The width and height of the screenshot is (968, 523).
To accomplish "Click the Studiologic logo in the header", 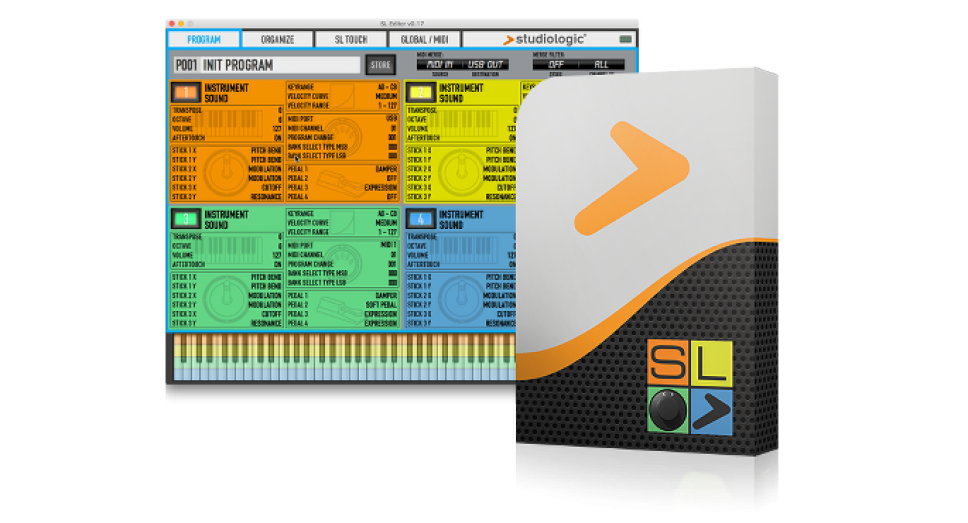I will coord(545,40).
